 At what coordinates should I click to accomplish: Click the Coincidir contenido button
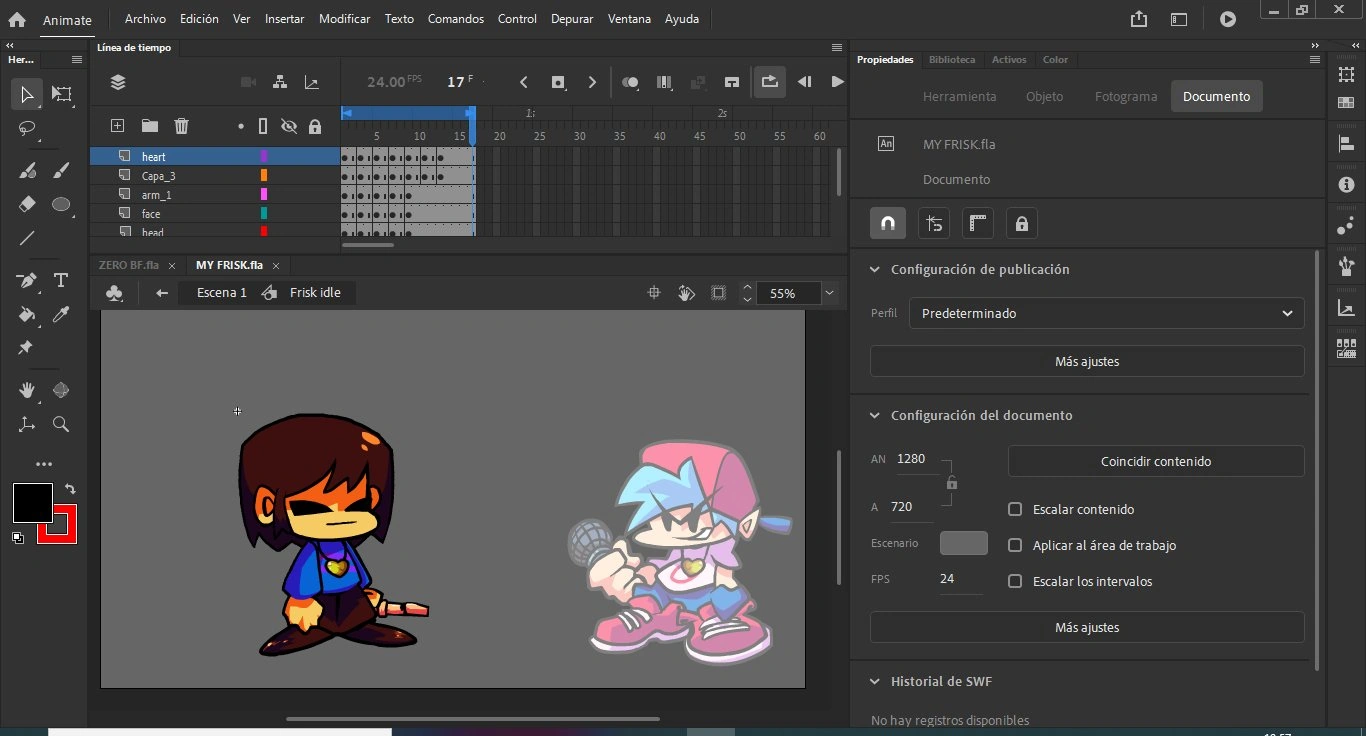pos(1155,461)
